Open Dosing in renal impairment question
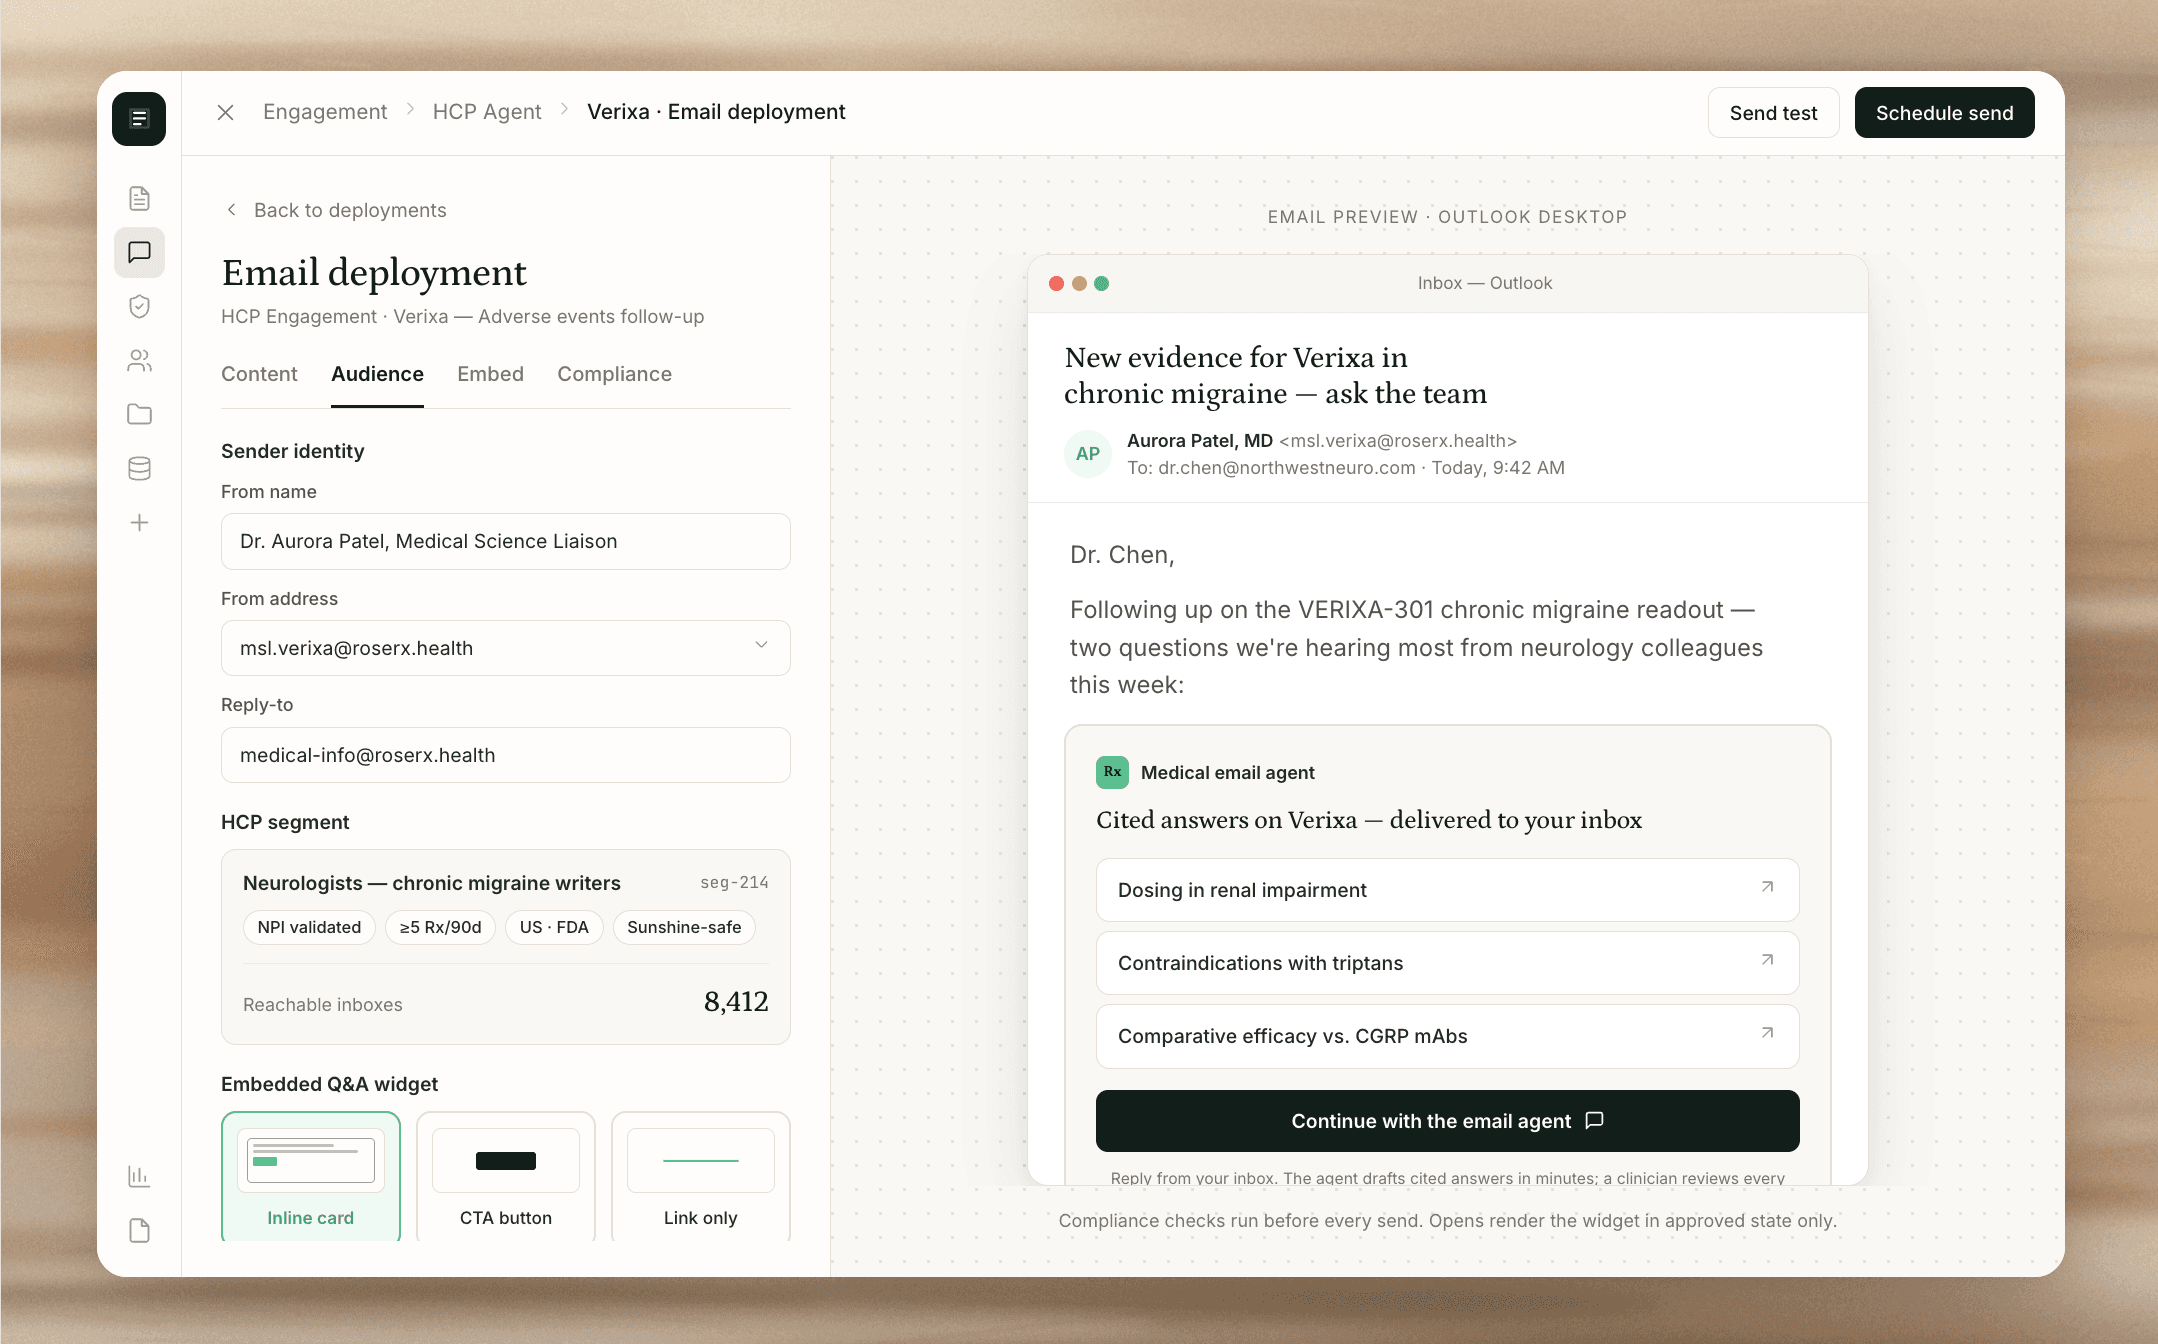This screenshot has height=1344, width=2158. (1447, 890)
